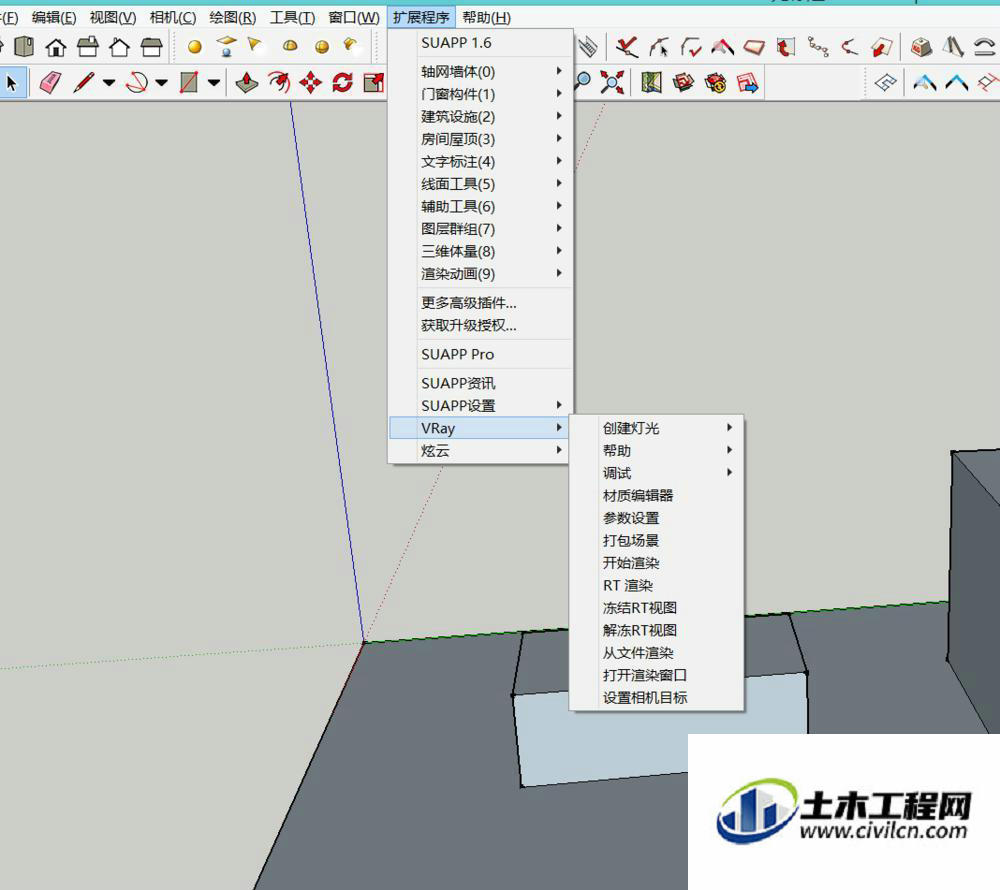Switch to Left view house icon
Screen dimensions: 1000x890
click(151, 47)
